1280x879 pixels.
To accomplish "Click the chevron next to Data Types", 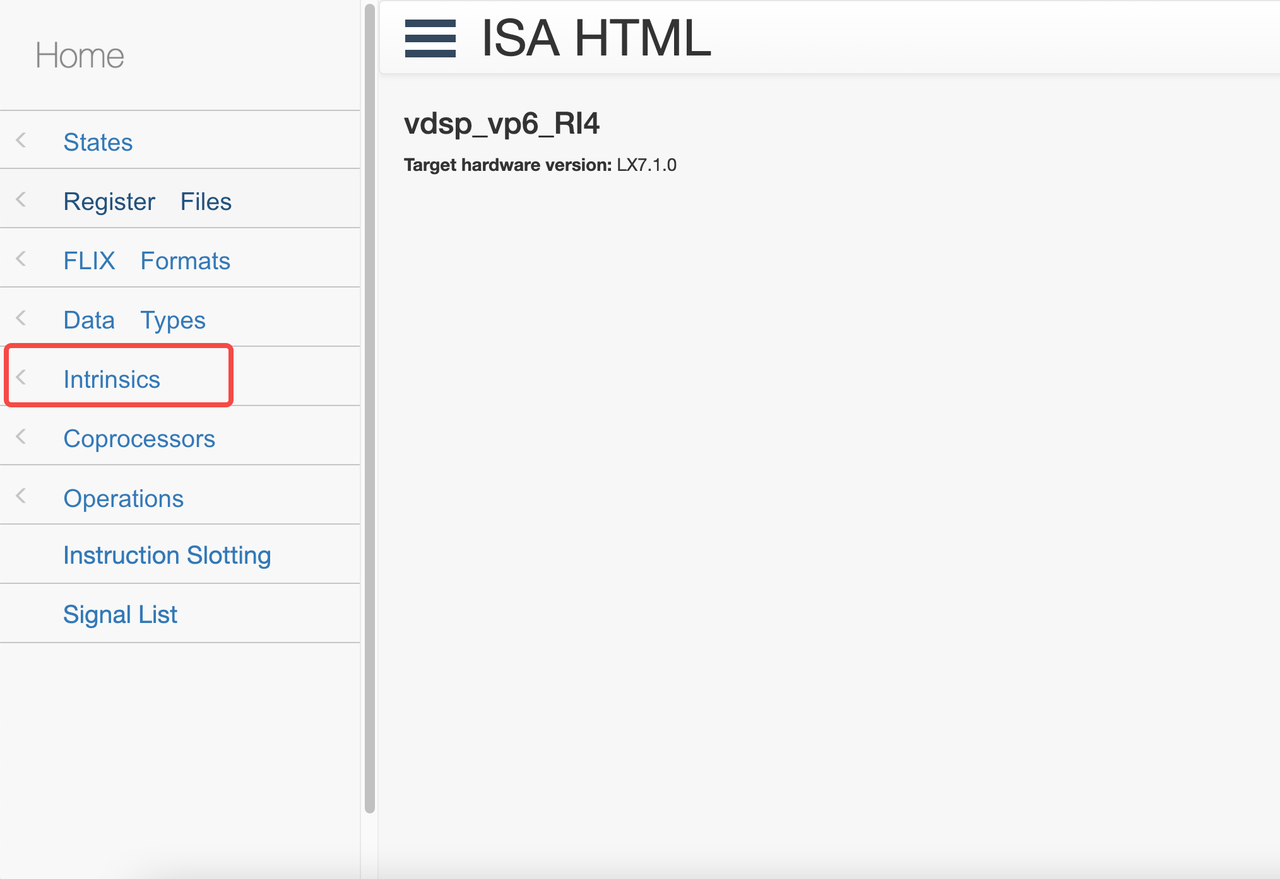I will tap(21, 319).
